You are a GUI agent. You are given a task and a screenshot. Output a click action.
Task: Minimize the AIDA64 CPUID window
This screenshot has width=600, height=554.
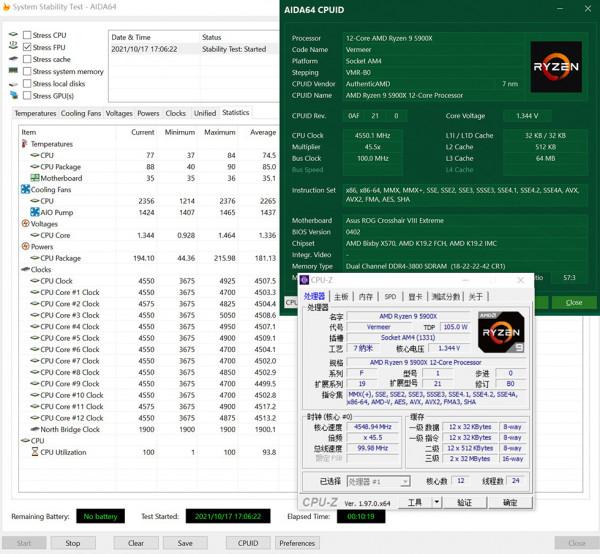click(560, 9)
